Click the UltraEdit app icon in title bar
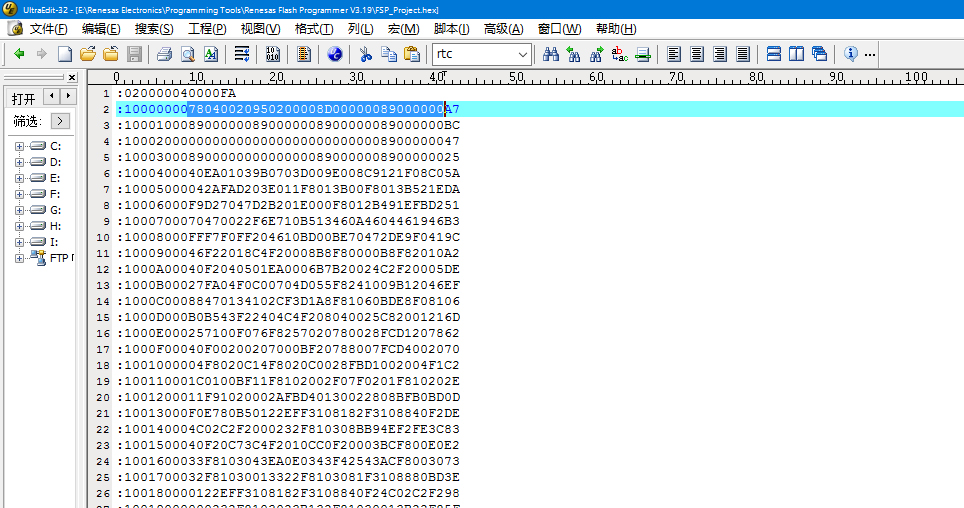This screenshot has height=508, width=964. coord(10,9)
